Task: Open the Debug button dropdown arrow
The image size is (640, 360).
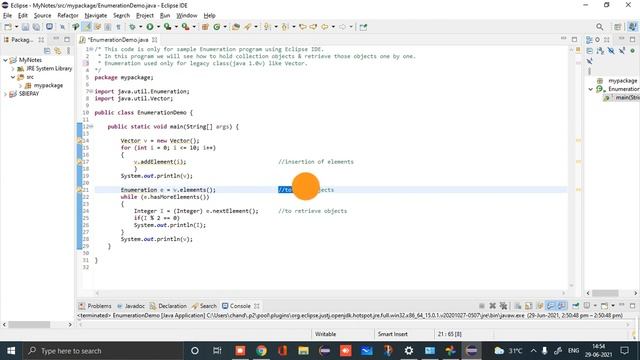Action: (140, 27)
